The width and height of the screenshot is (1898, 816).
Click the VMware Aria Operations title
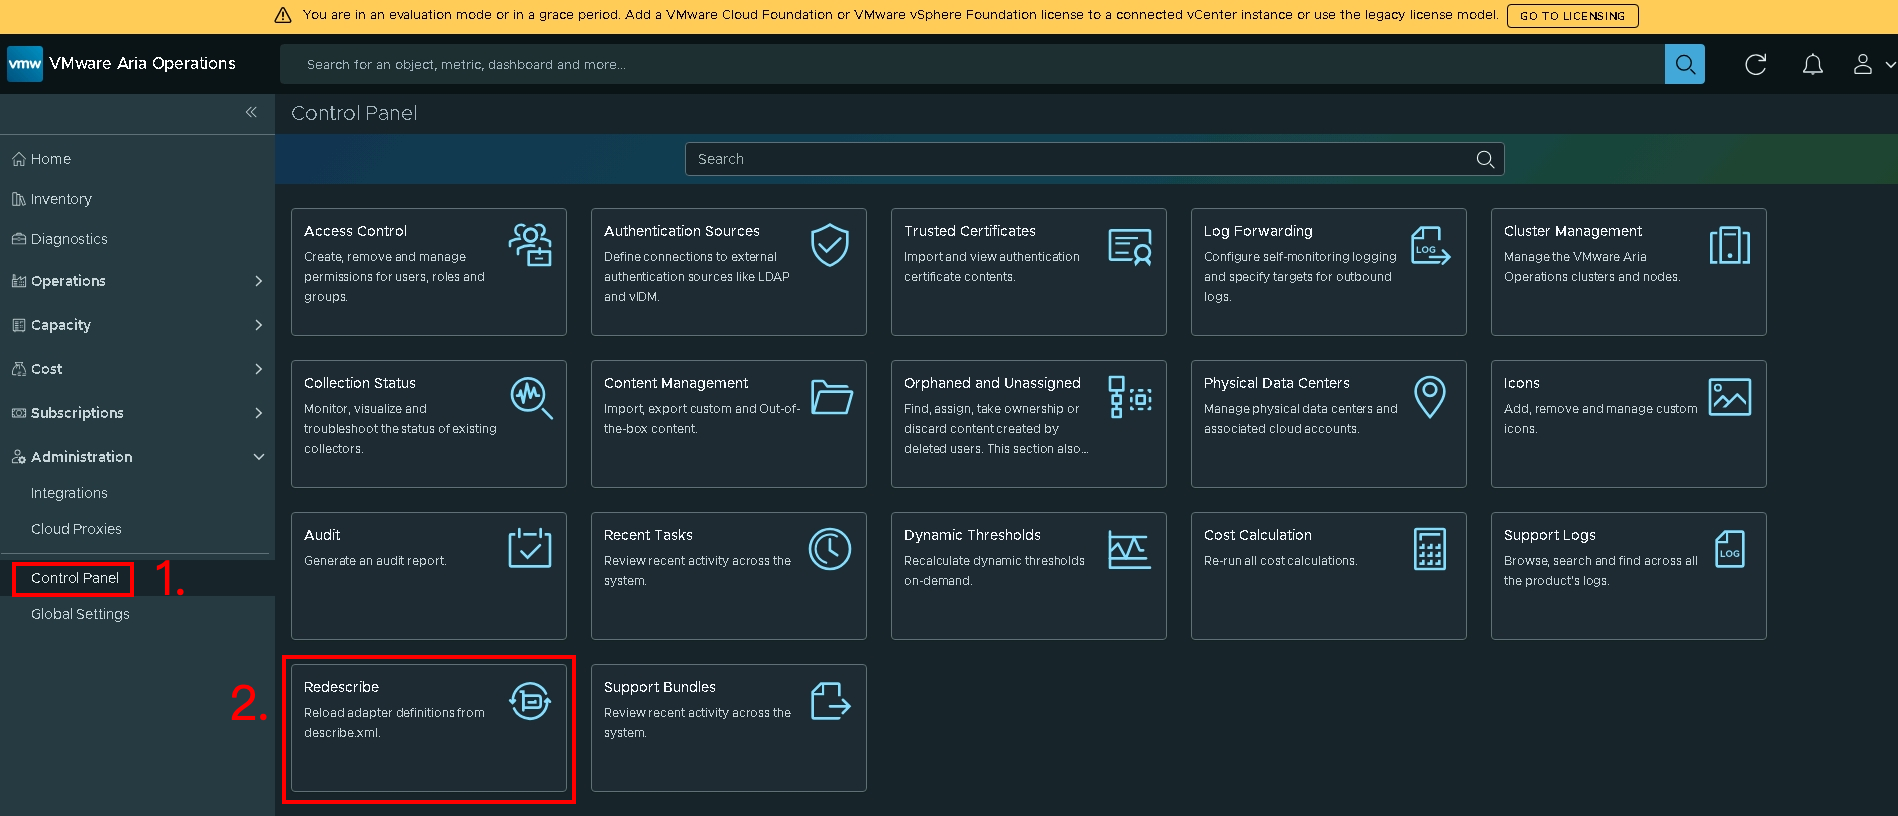(x=142, y=63)
